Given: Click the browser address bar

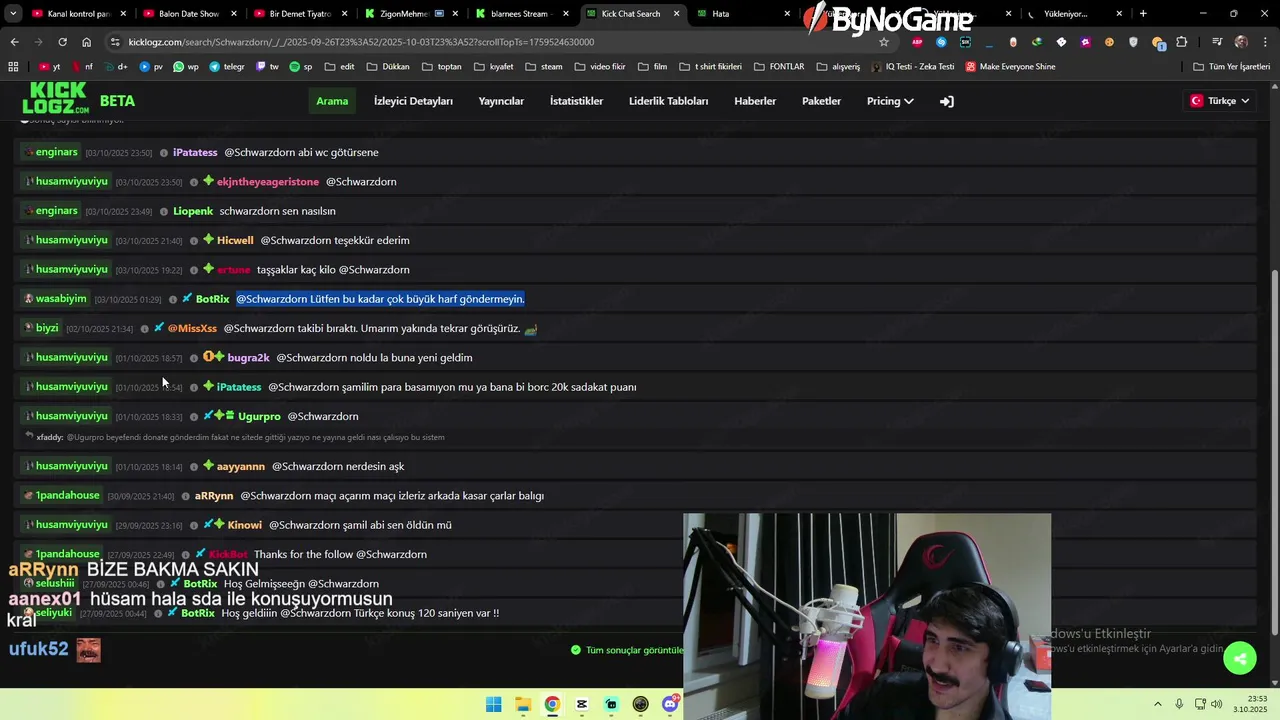Looking at the screenshot, I should click(490, 42).
